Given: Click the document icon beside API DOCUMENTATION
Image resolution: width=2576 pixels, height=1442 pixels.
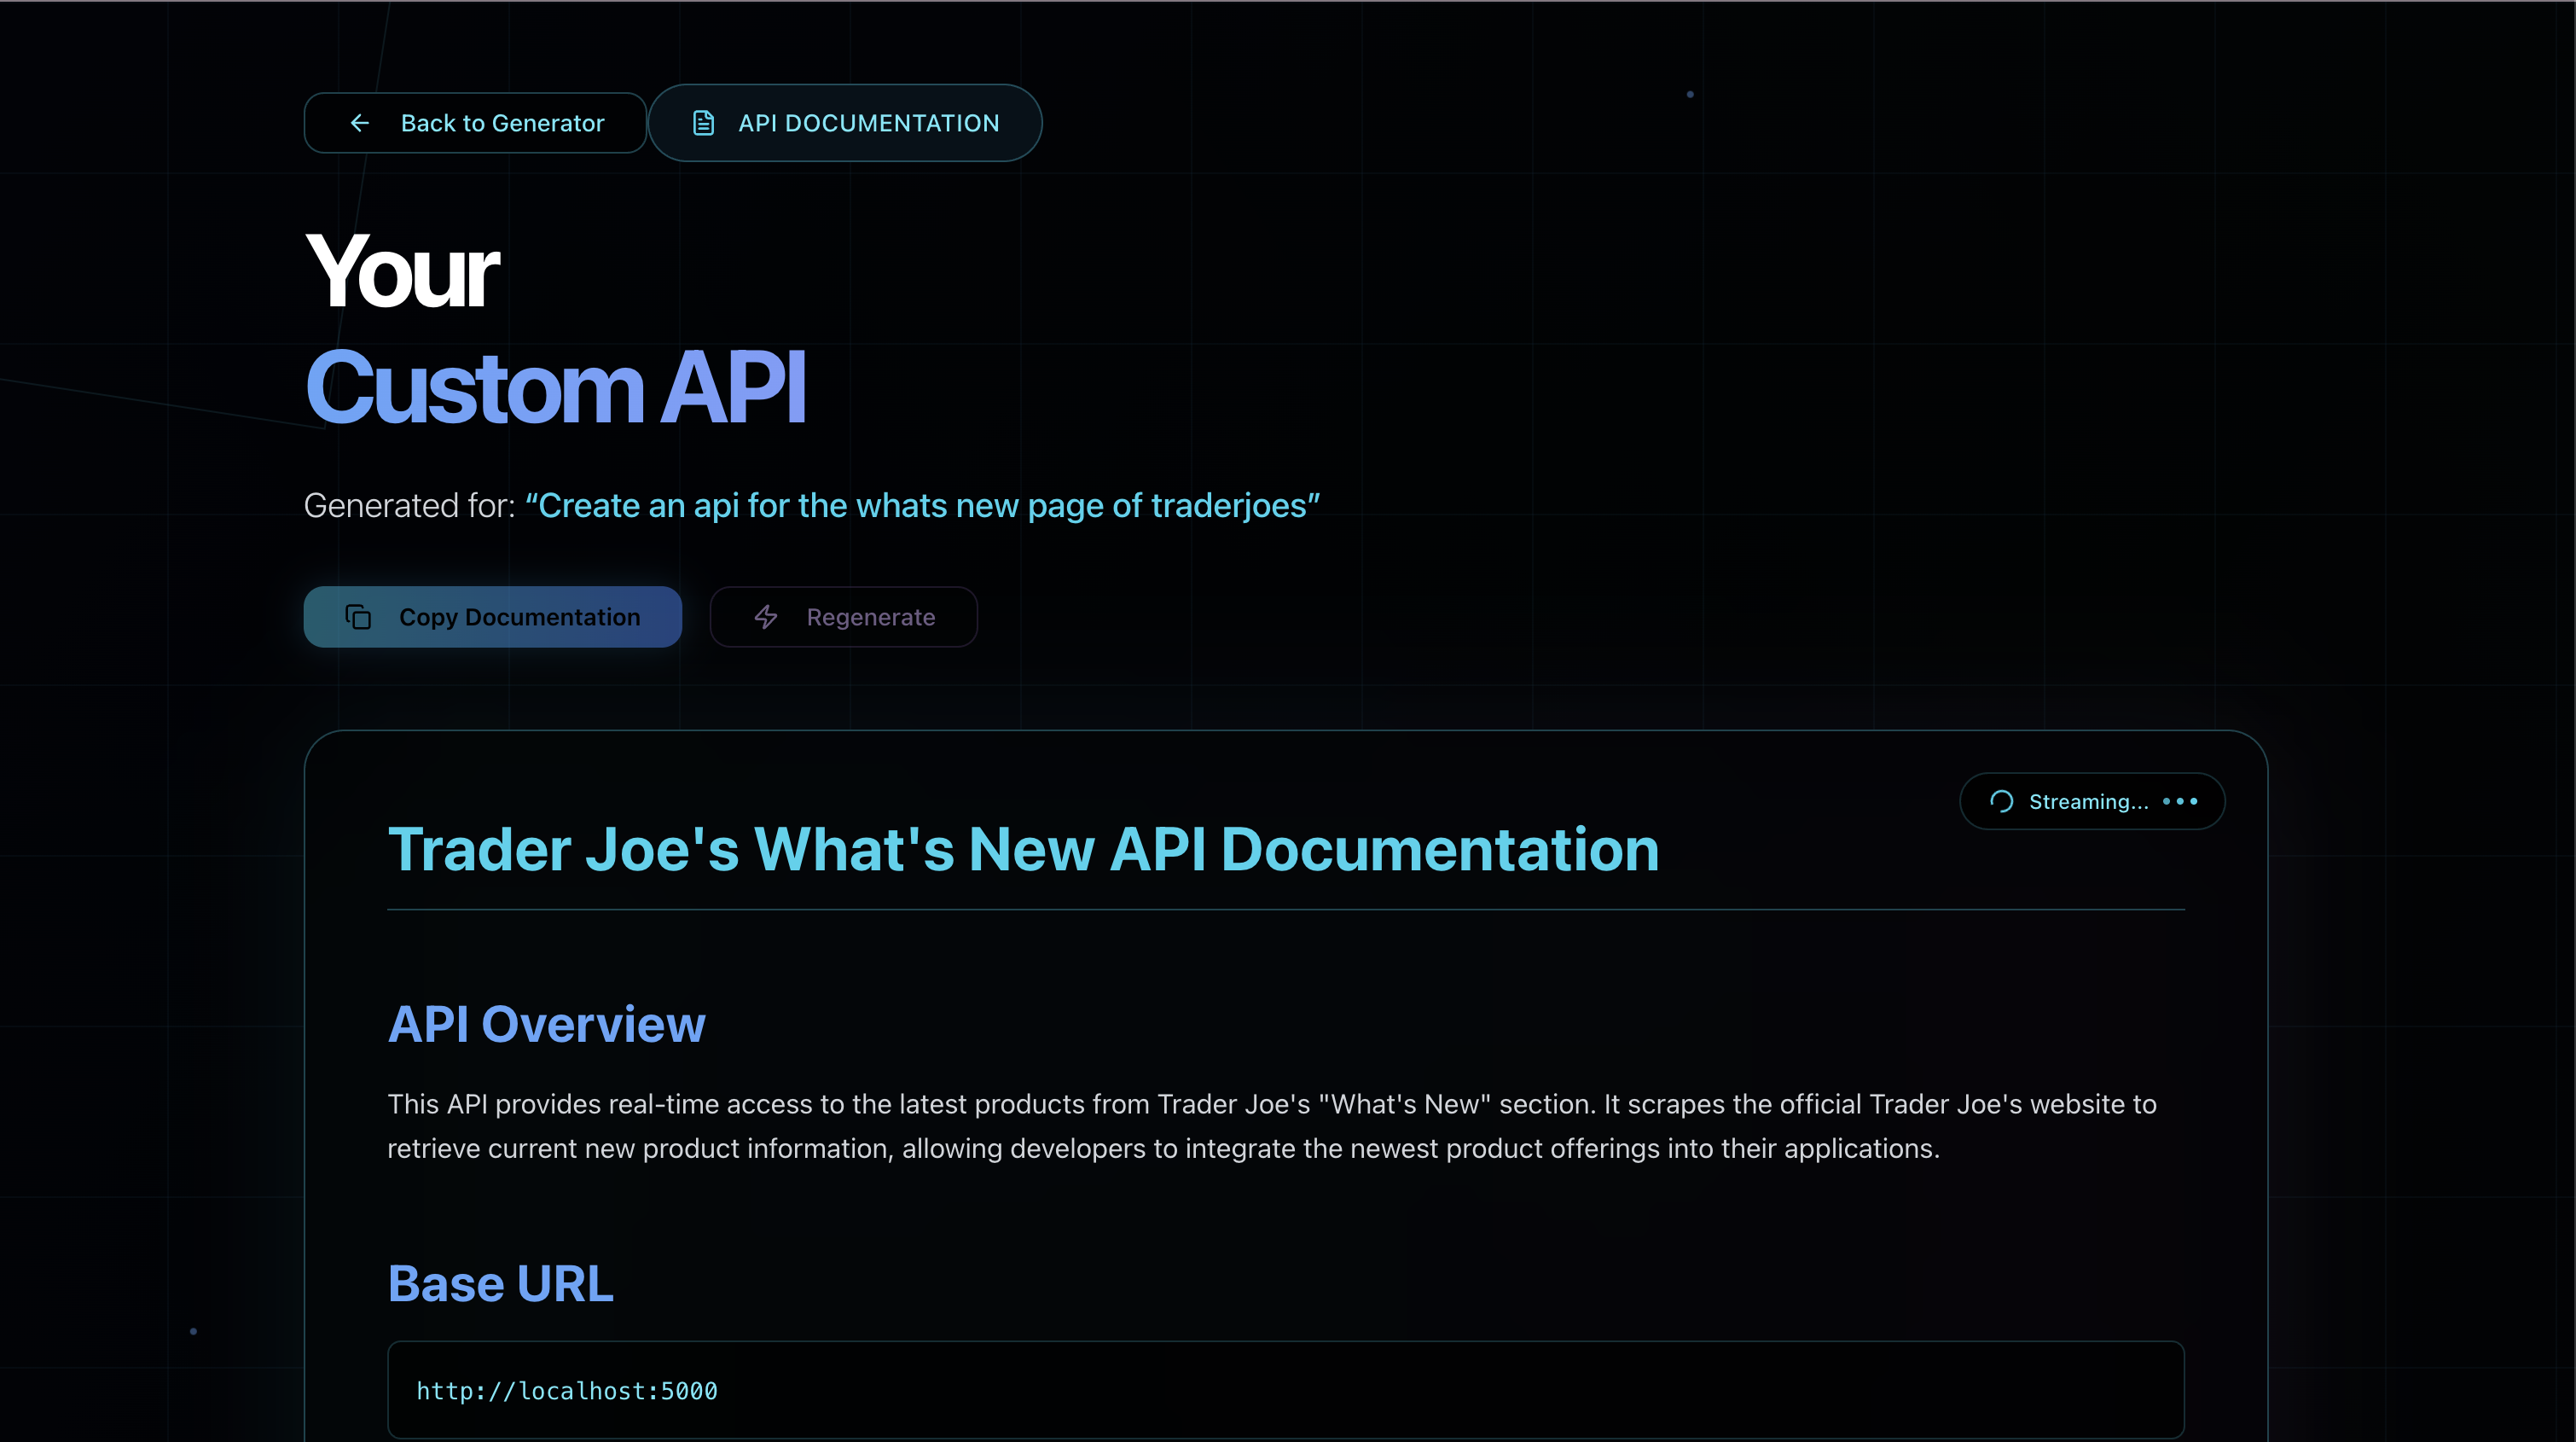Looking at the screenshot, I should pos(703,123).
